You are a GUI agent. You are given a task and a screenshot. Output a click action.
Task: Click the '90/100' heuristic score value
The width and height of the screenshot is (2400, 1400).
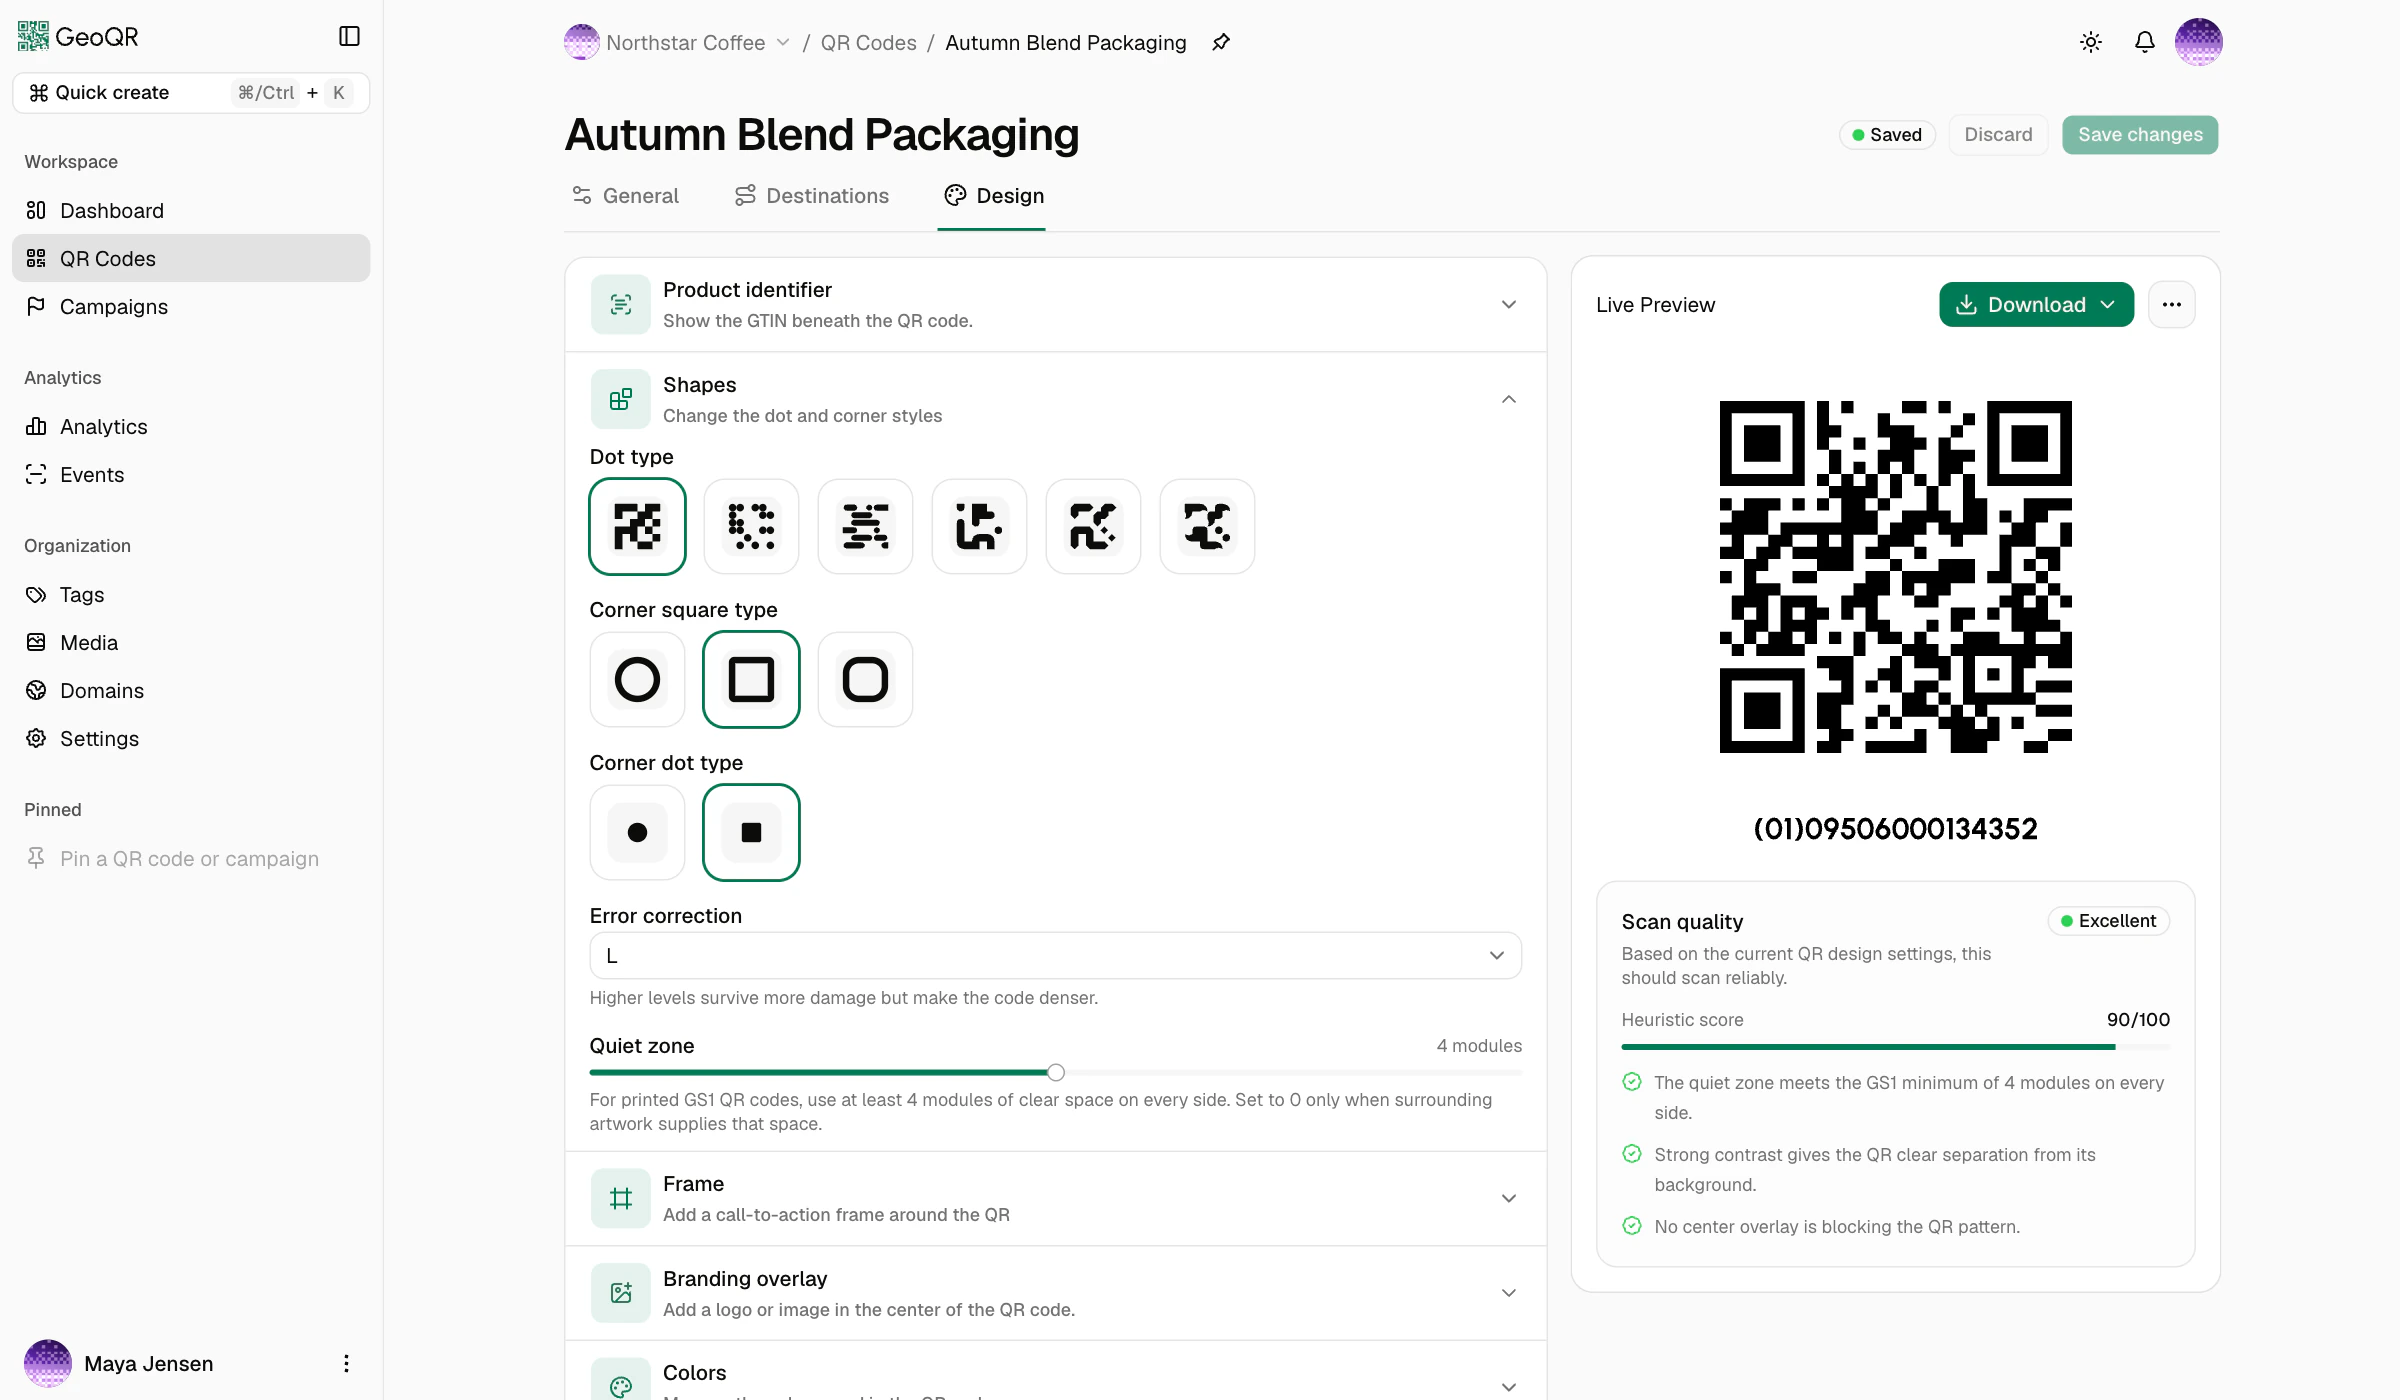click(x=2138, y=1020)
